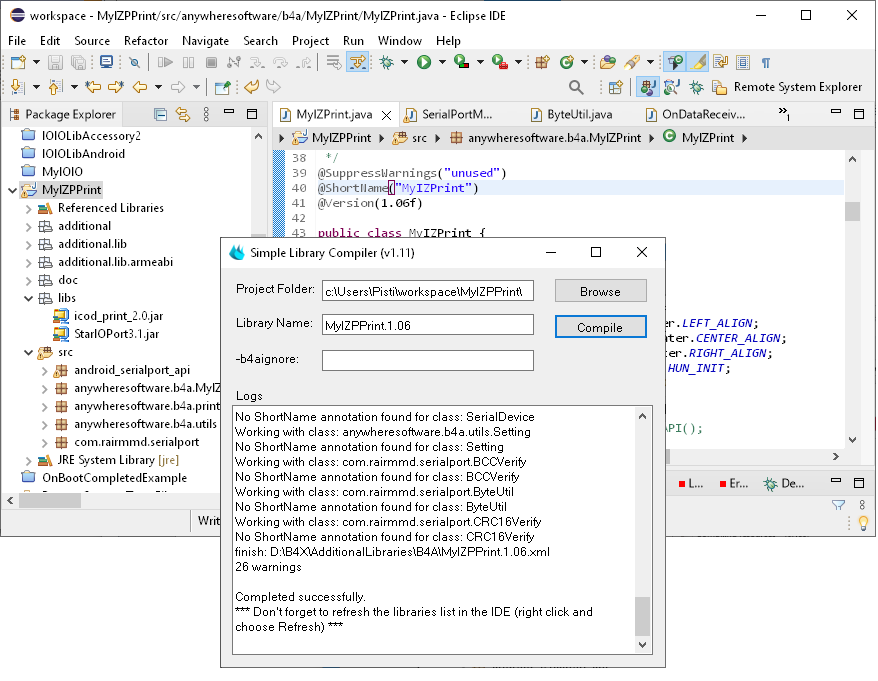Jump to Last Edit Location icon
878x681 pixels.
[x=93, y=87]
